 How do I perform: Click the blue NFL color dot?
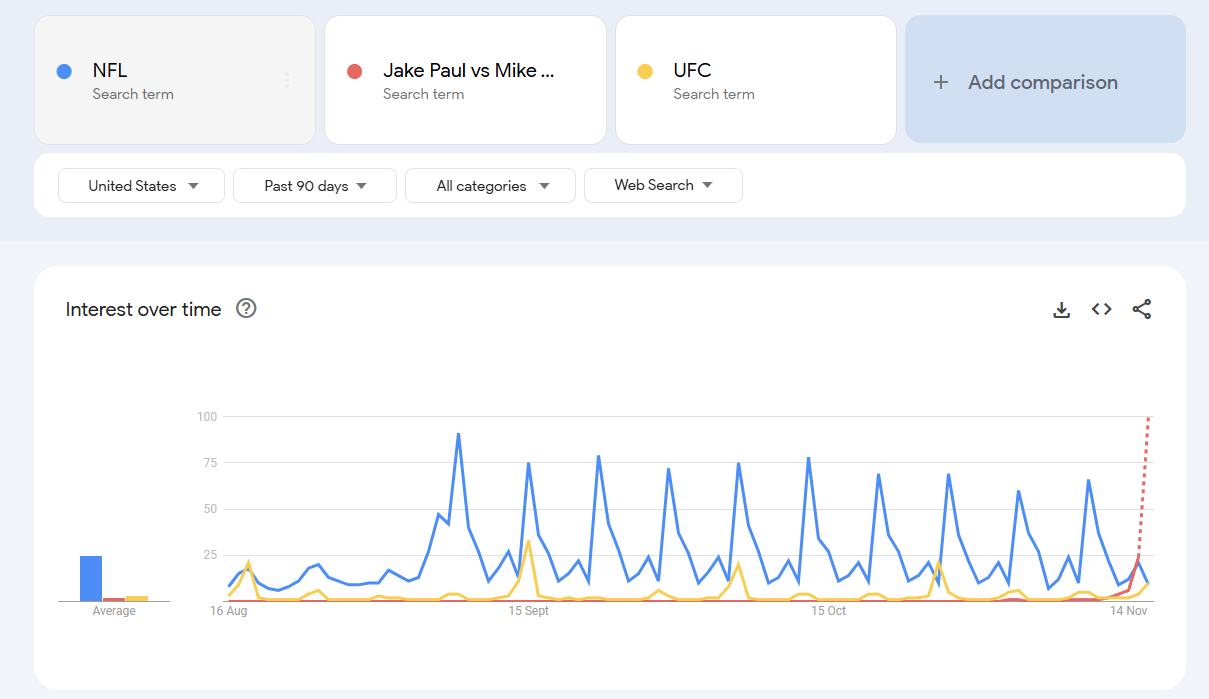[x=64, y=71]
